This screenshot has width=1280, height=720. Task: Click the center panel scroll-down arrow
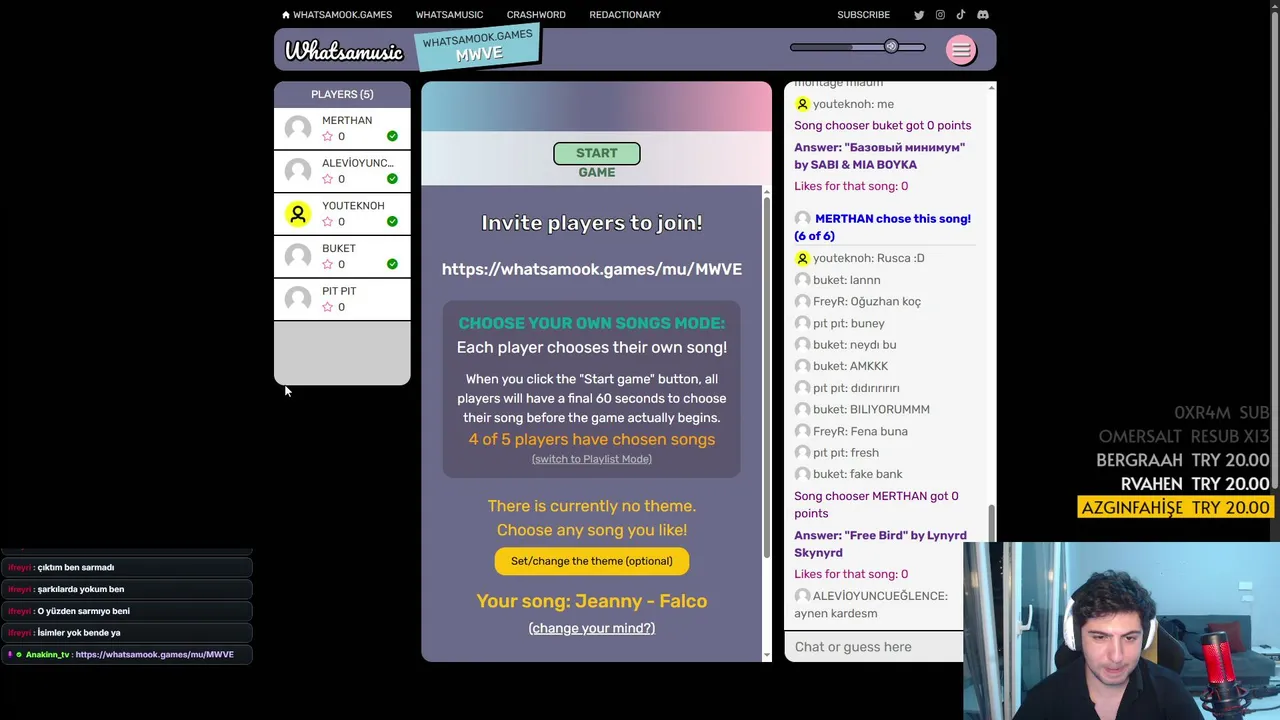coord(767,655)
